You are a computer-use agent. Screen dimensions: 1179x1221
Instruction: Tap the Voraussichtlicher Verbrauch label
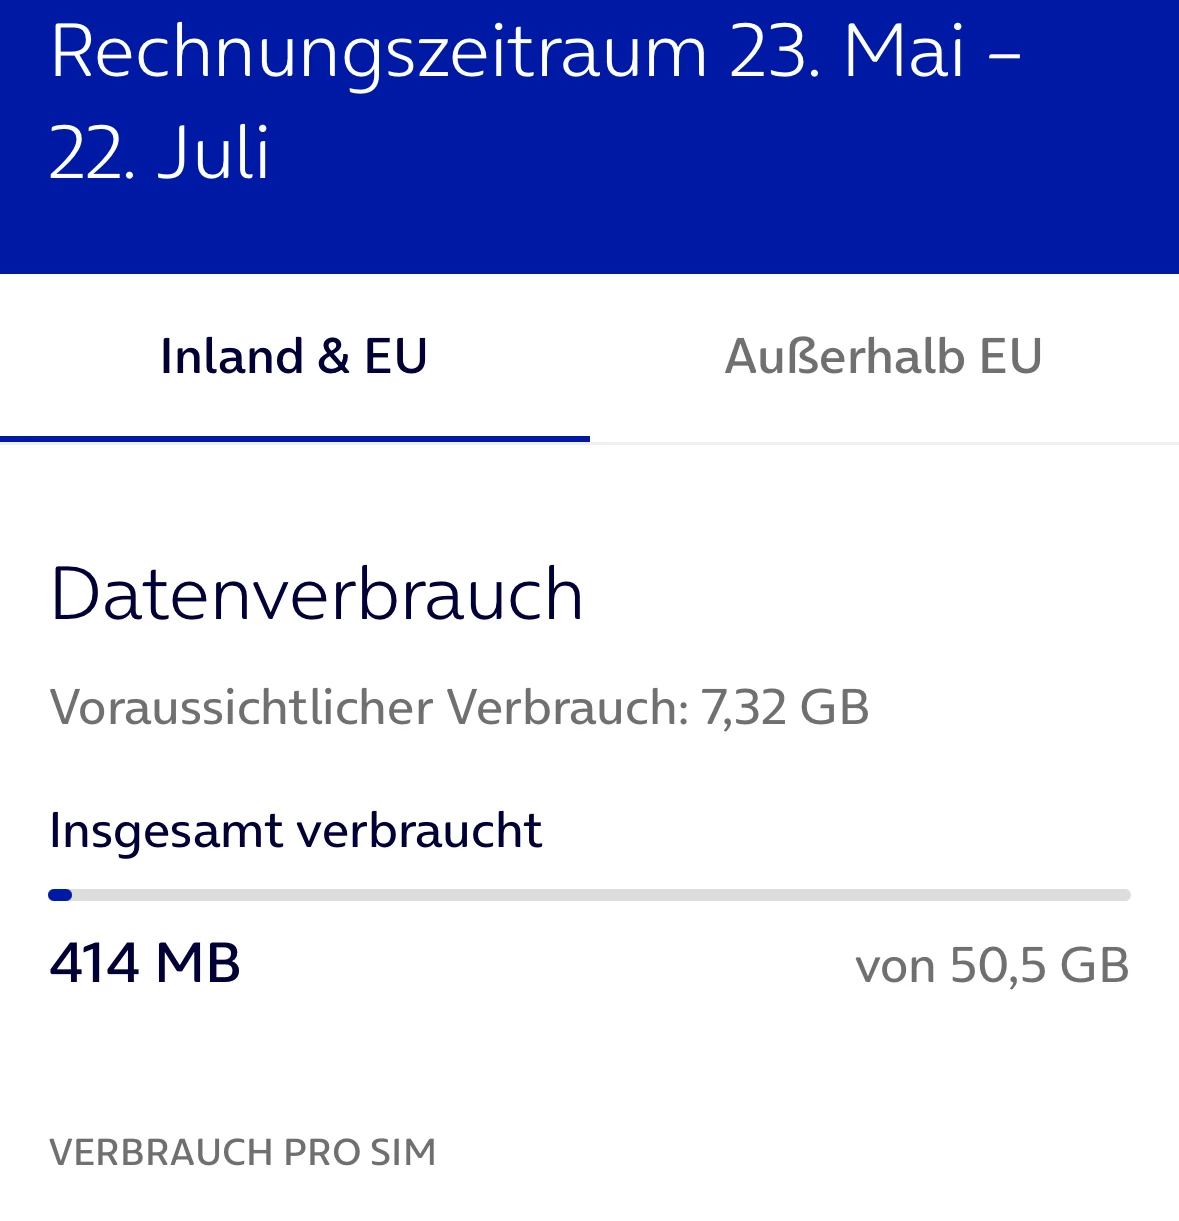point(369,707)
